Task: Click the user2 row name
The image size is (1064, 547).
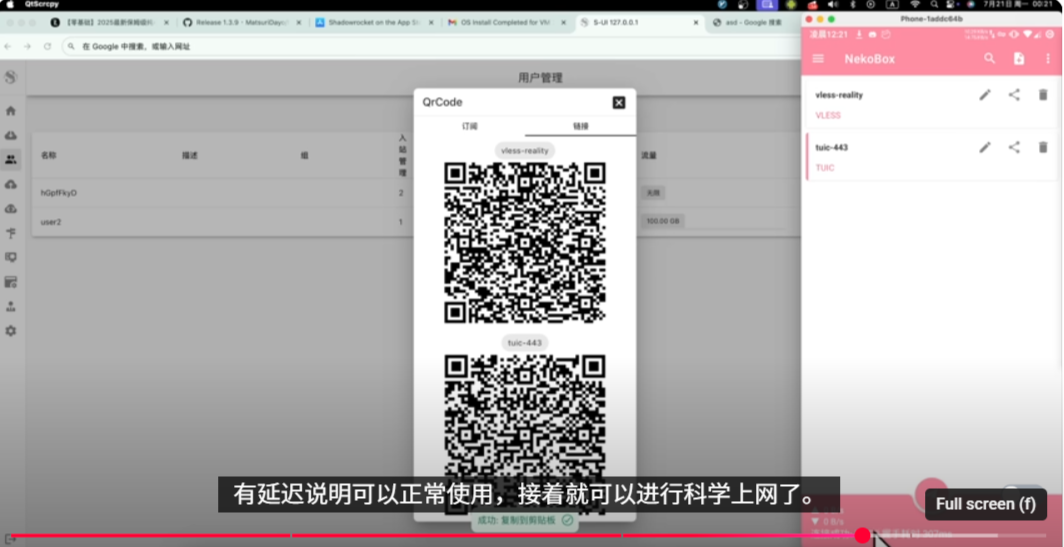Action: (50, 221)
